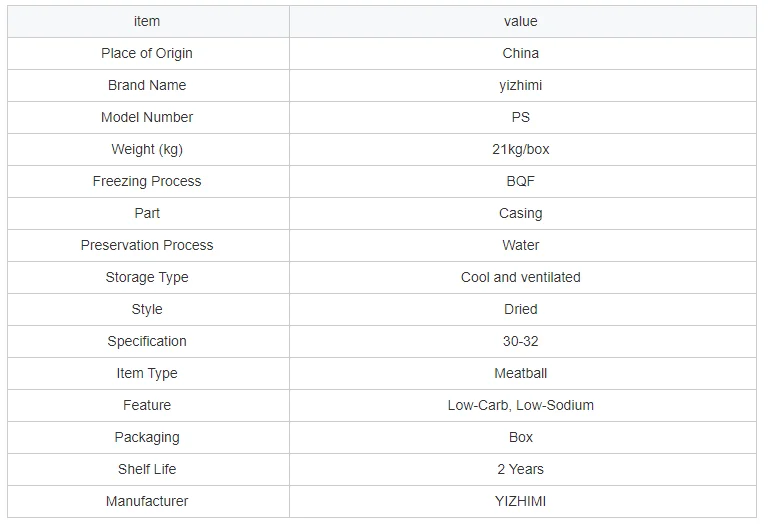Screen dimensions: 773x524
Task: Click the '30-32' specification value
Action: 520,341
